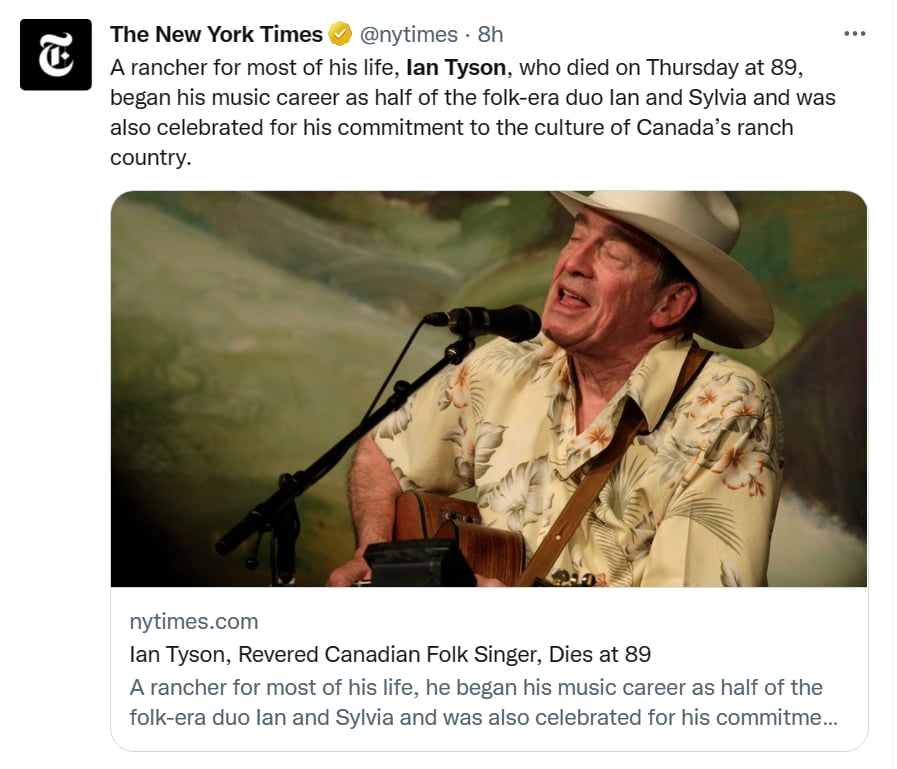Click the gold verified badge icon
Image resolution: width=897 pixels, height=769 pixels.
340,34
